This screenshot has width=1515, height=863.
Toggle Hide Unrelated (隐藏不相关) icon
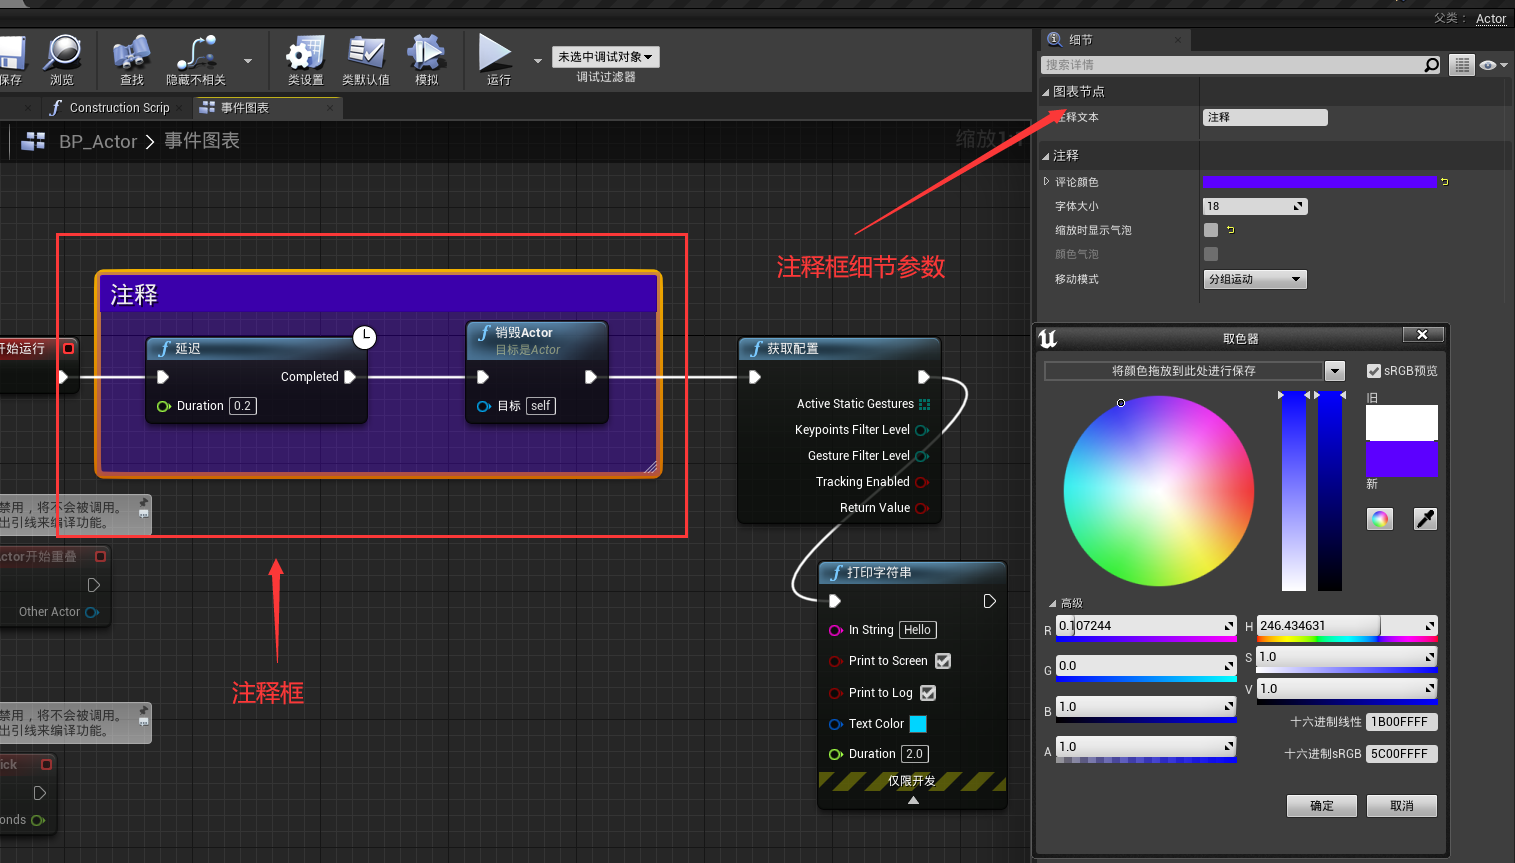click(x=196, y=53)
